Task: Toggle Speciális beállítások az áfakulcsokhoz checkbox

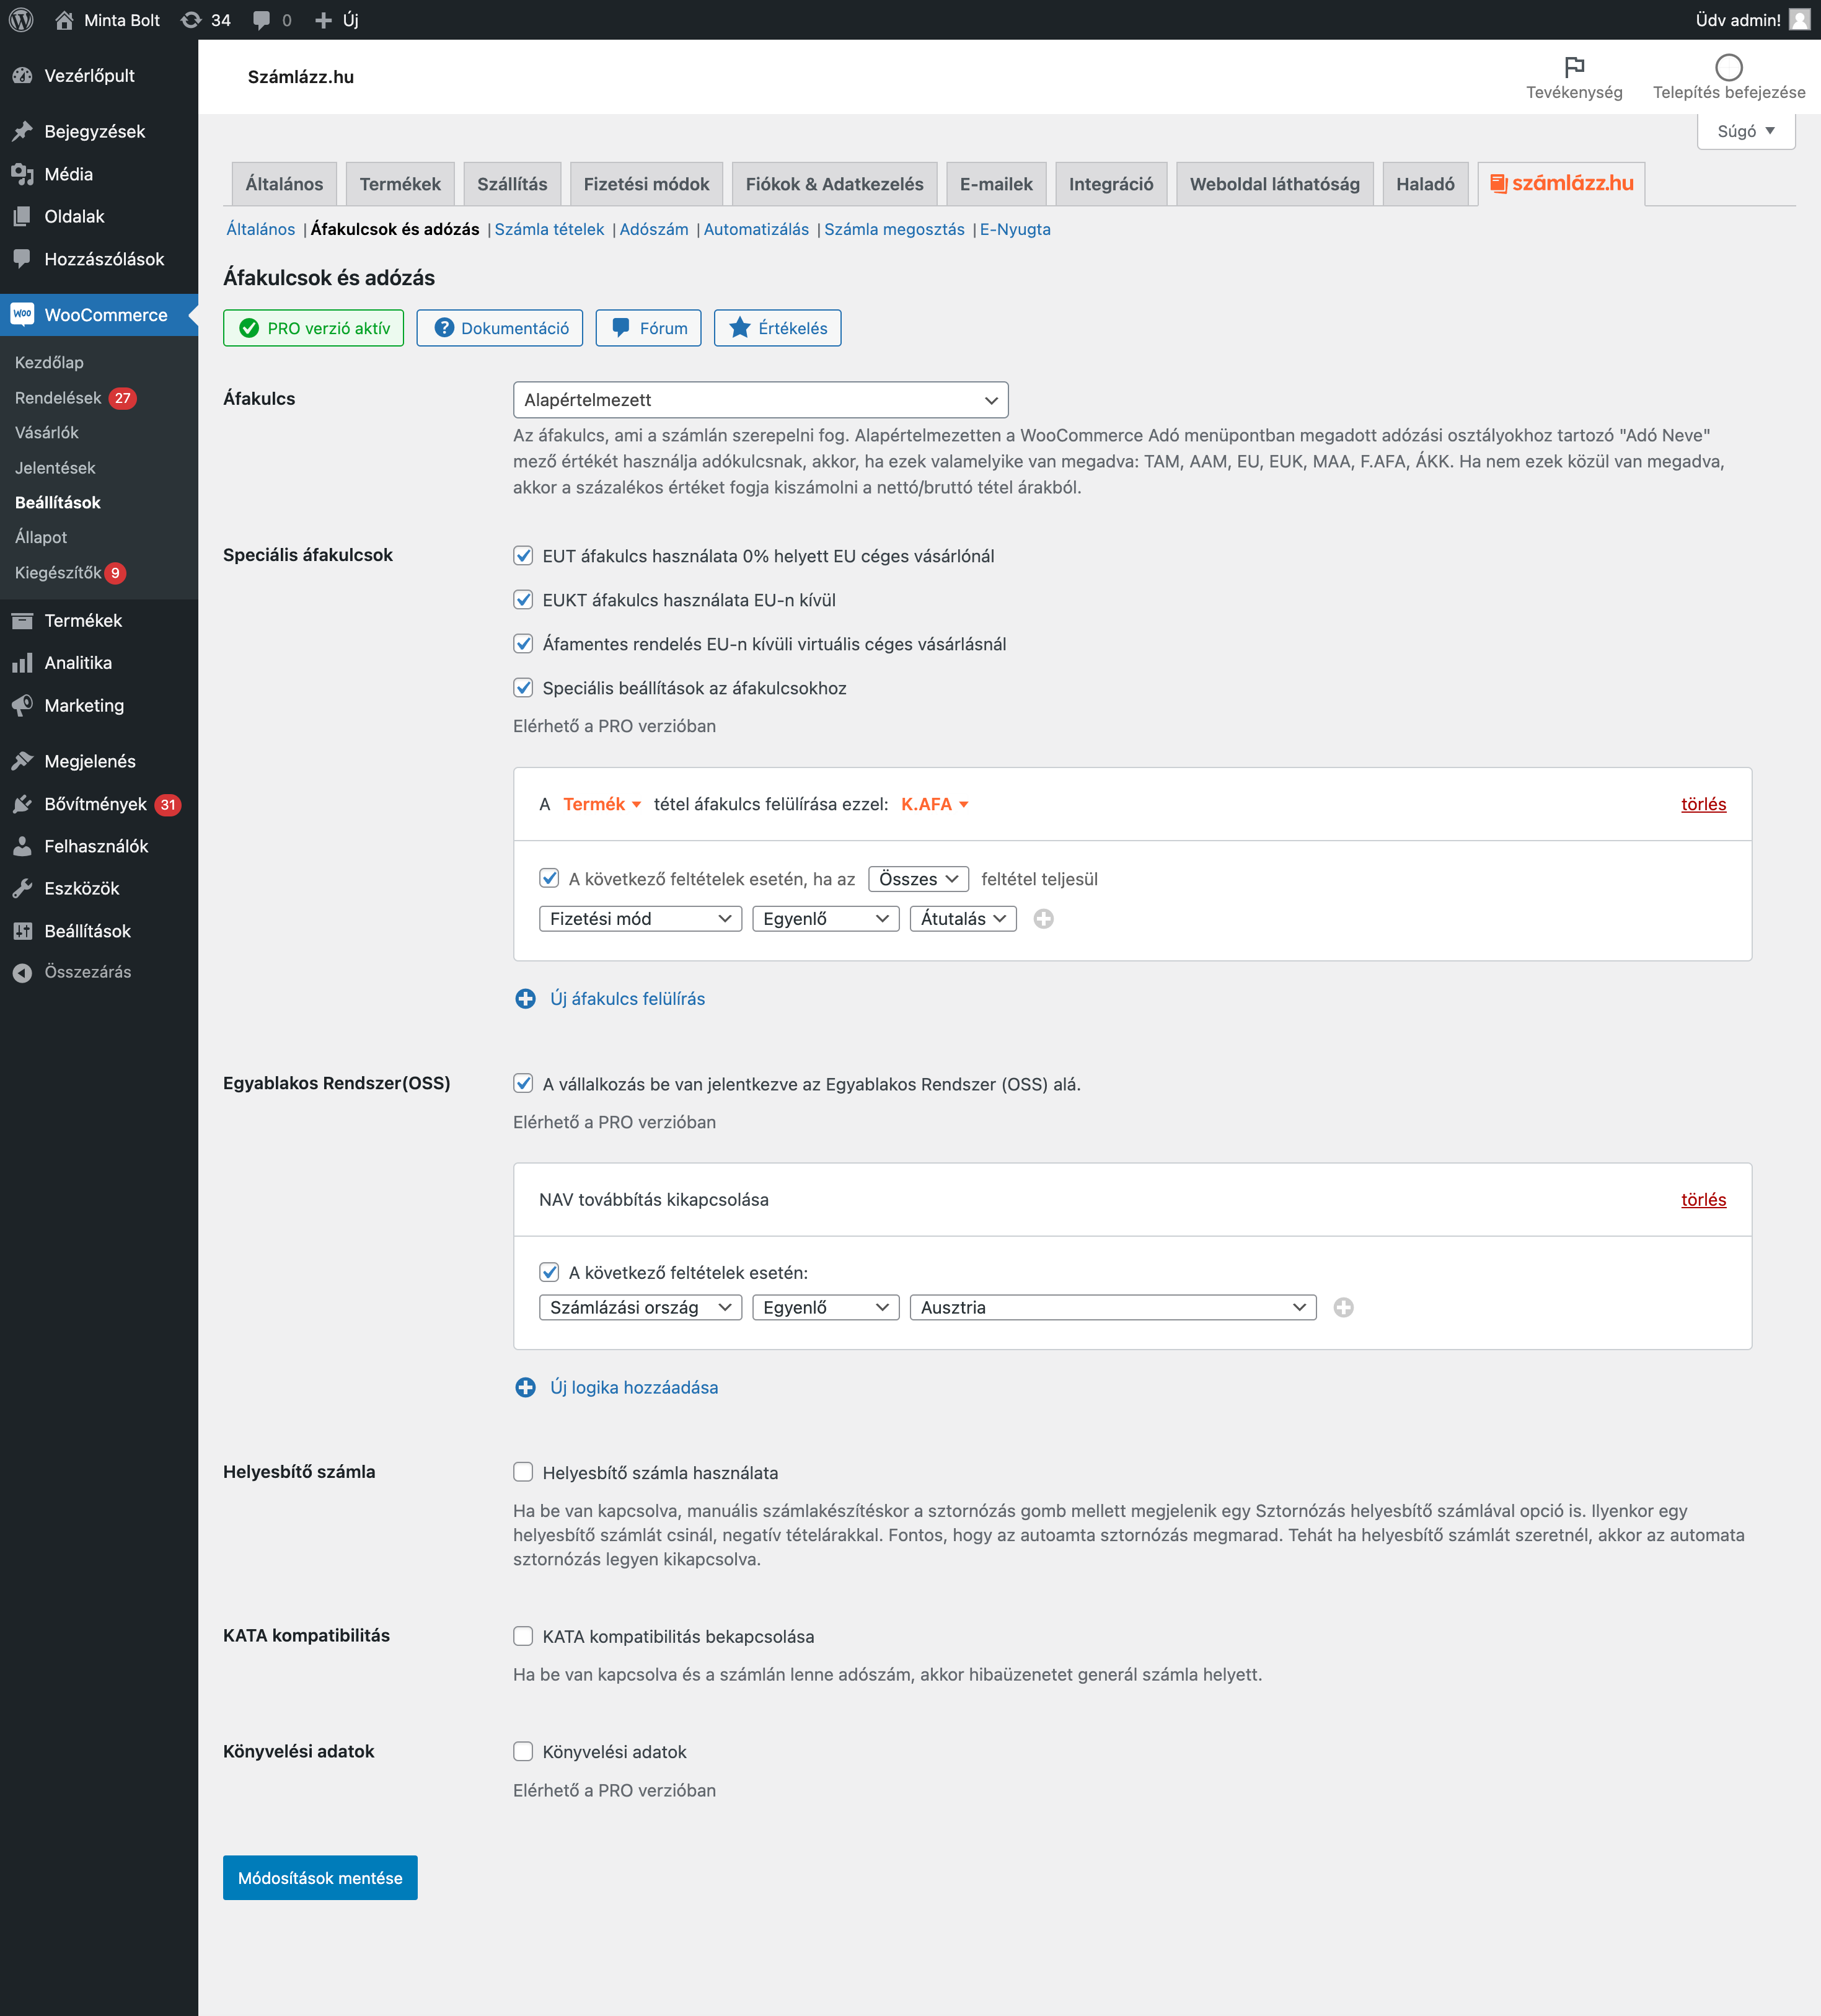Action: click(523, 688)
